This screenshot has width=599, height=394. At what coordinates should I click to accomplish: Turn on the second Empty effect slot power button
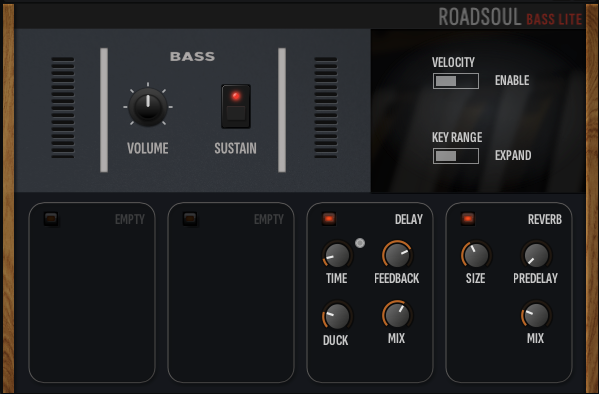click(x=190, y=219)
